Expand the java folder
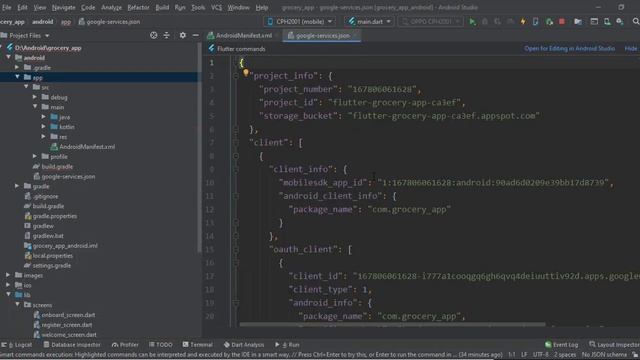Screen dimensions: 640x360 coord(44,117)
